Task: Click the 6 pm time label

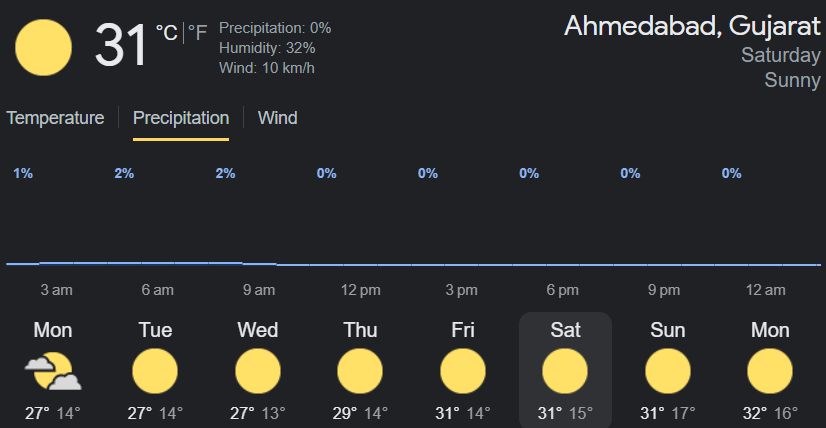Action: click(562, 290)
